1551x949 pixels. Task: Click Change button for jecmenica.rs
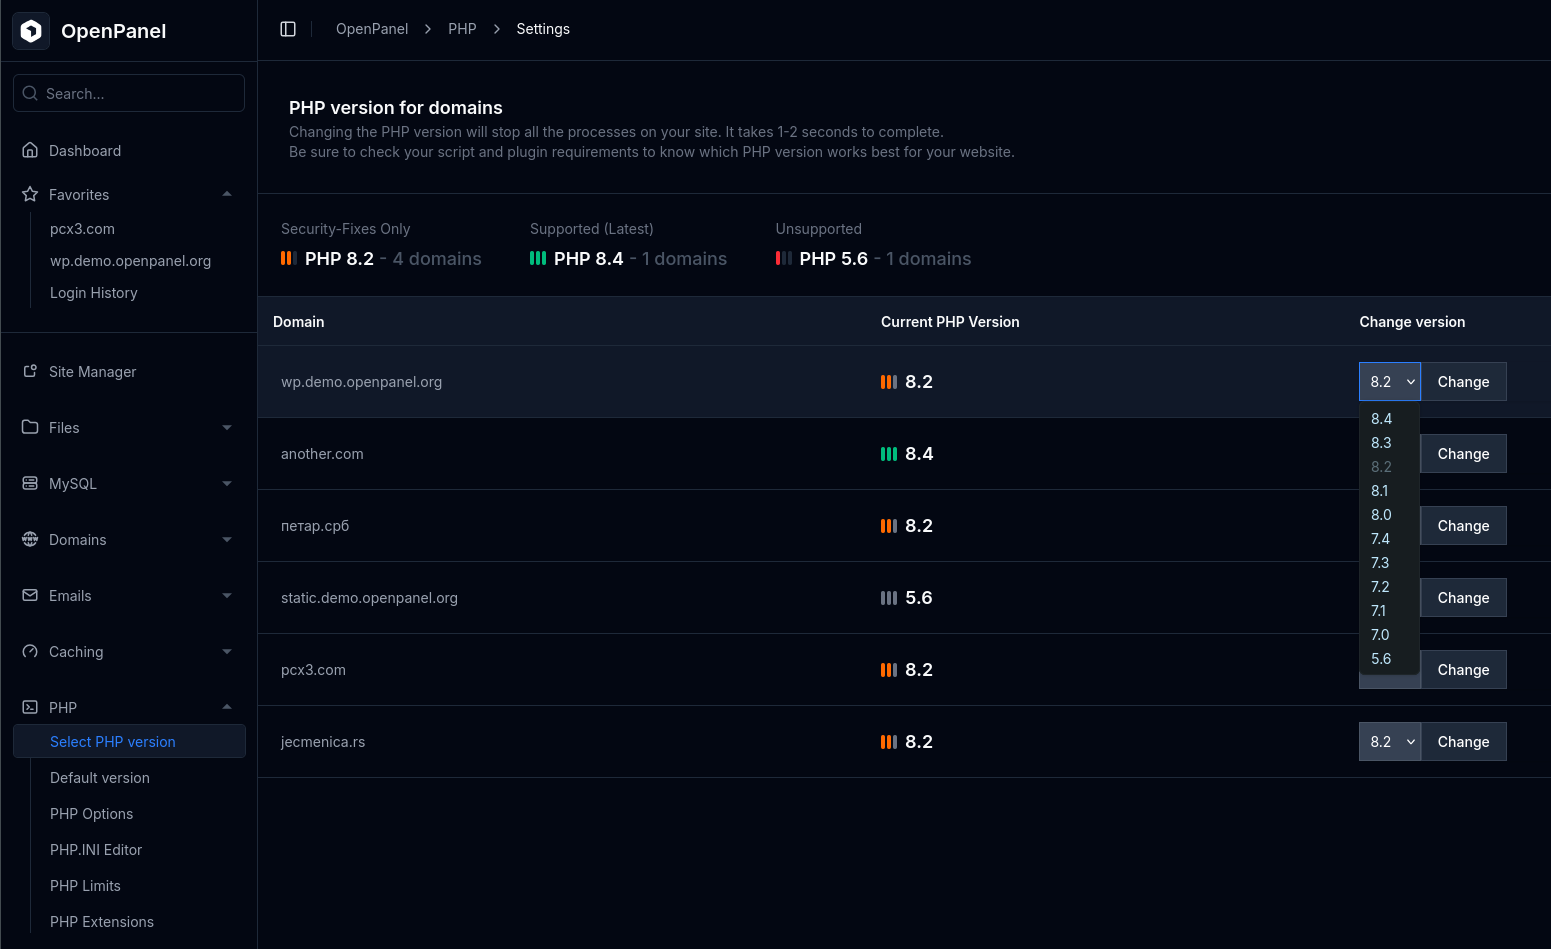tap(1463, 741)
